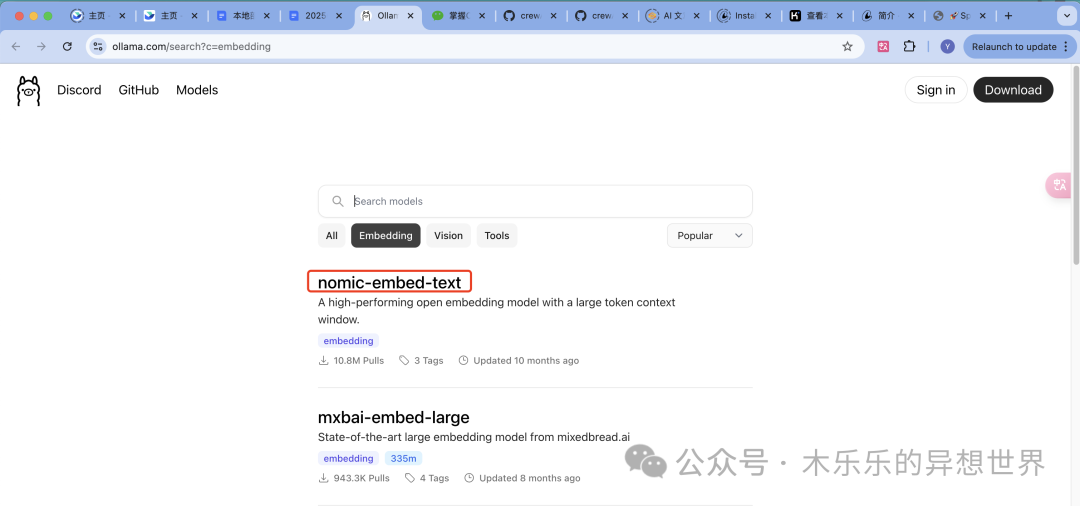Image resolution: width=1080 pixels, height=506 pixels.
Task: Select the Embedding filter
Action: (x=386, y=235)
